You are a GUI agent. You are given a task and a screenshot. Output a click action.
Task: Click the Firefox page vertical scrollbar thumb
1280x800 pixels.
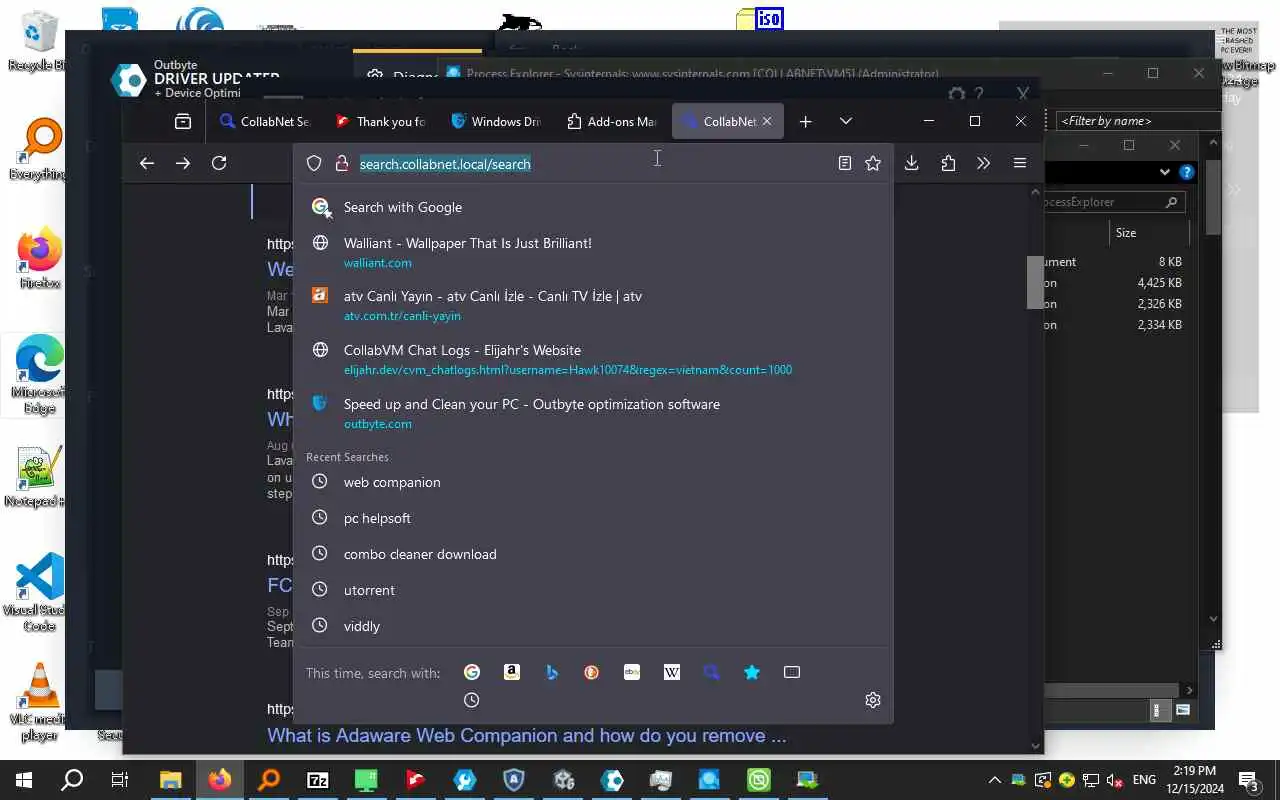1035,283
